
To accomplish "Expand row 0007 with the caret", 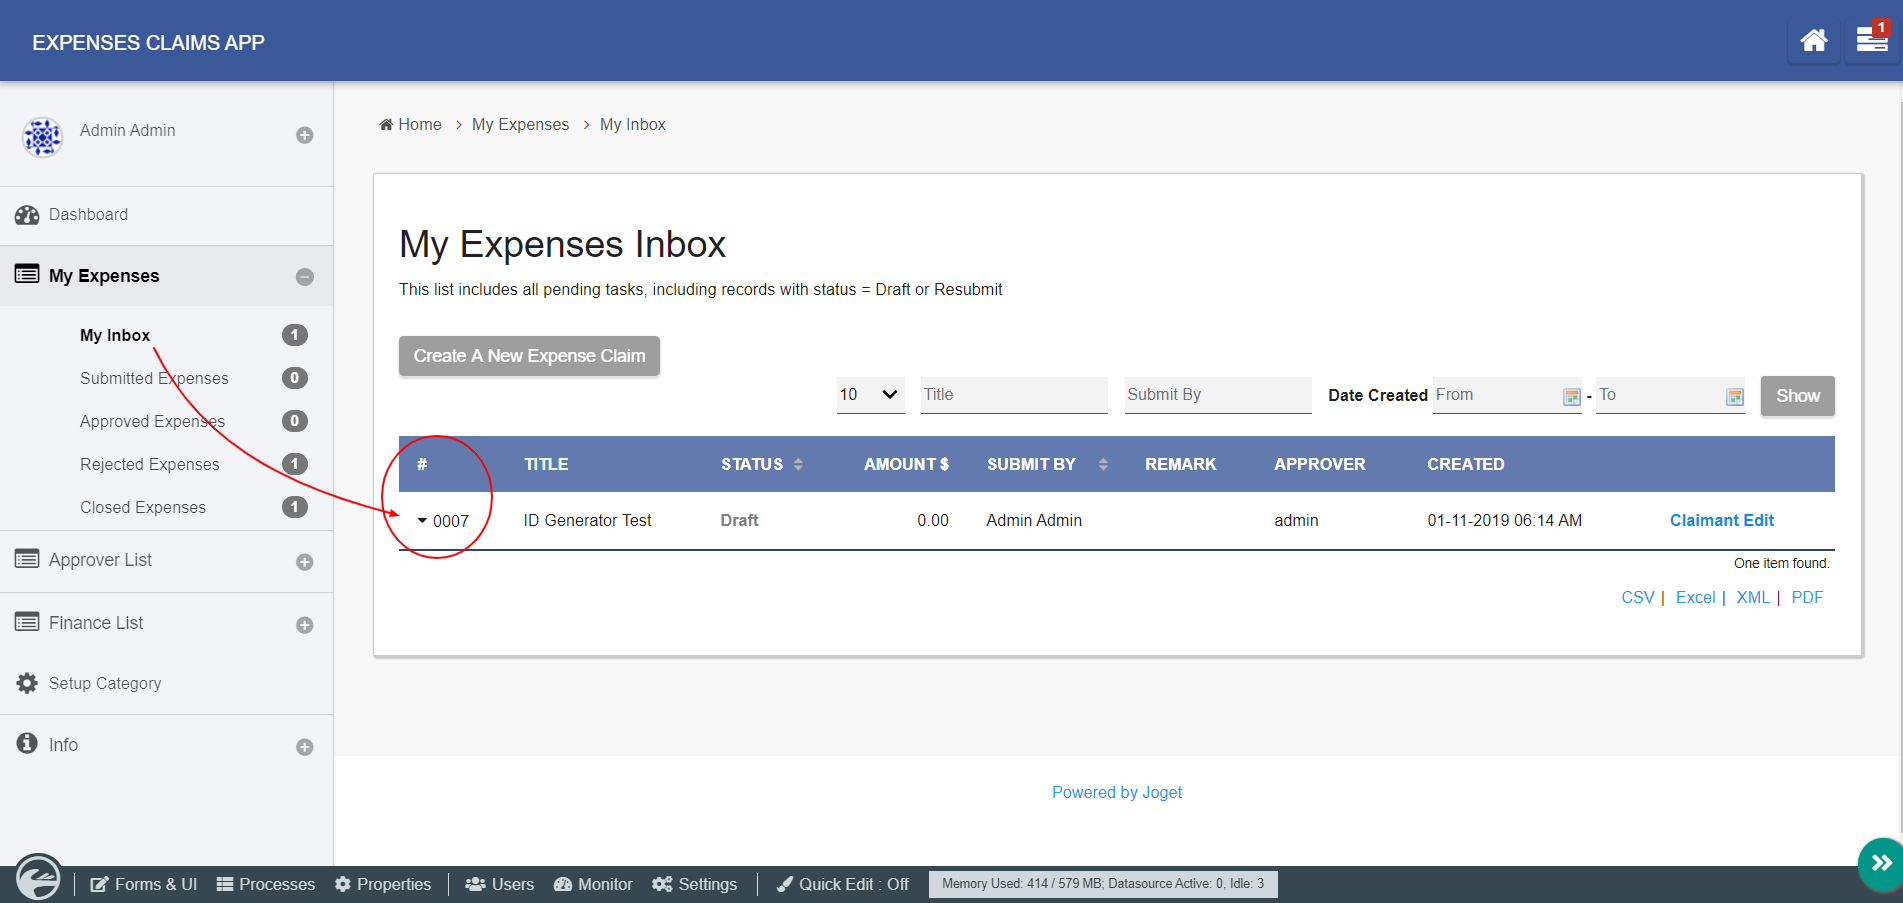I will (422, 520).
